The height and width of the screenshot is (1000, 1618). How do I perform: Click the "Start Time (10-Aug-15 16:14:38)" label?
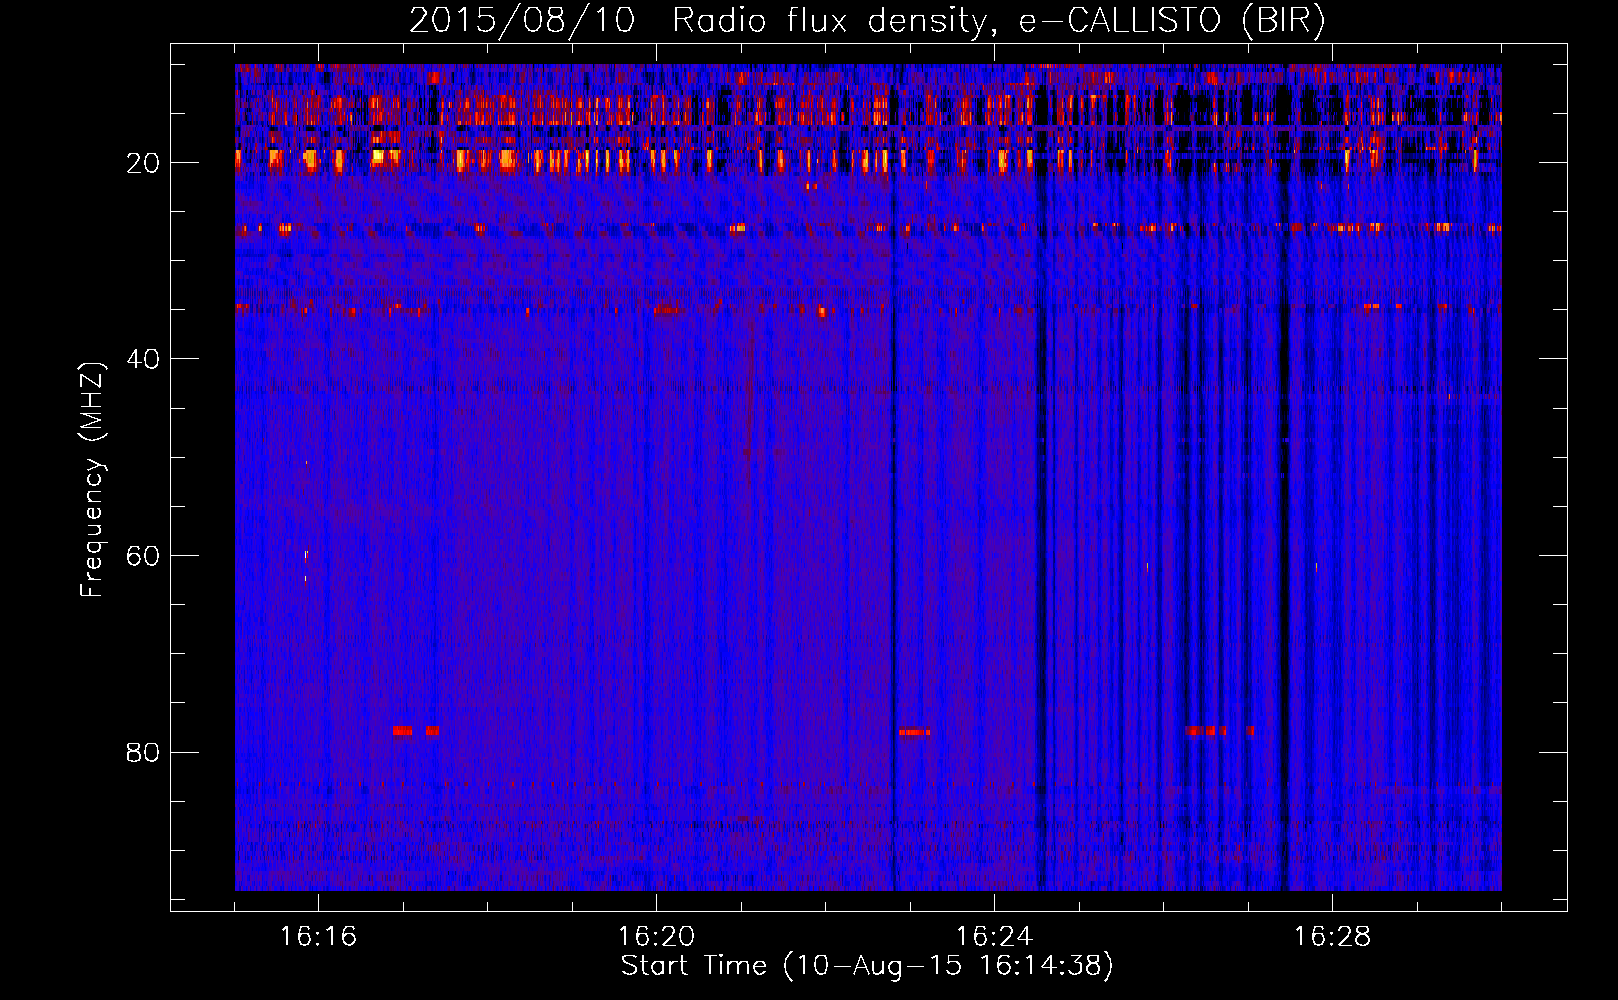click(867, 966)
